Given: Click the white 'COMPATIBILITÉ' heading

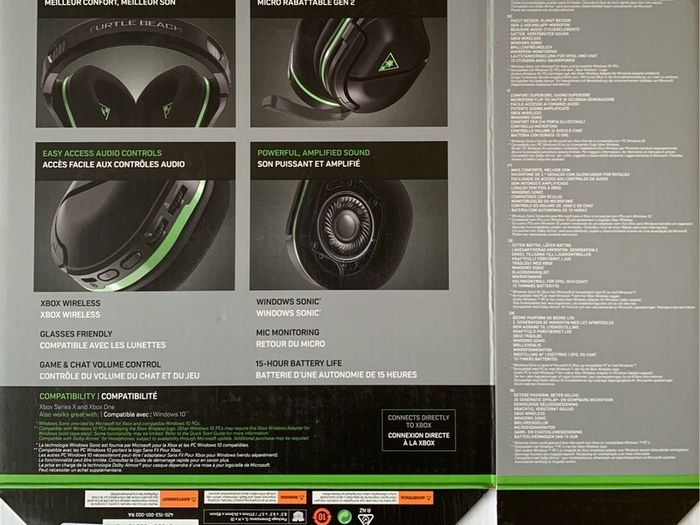Looking at the screenshot, I should (x=129, y=396).
